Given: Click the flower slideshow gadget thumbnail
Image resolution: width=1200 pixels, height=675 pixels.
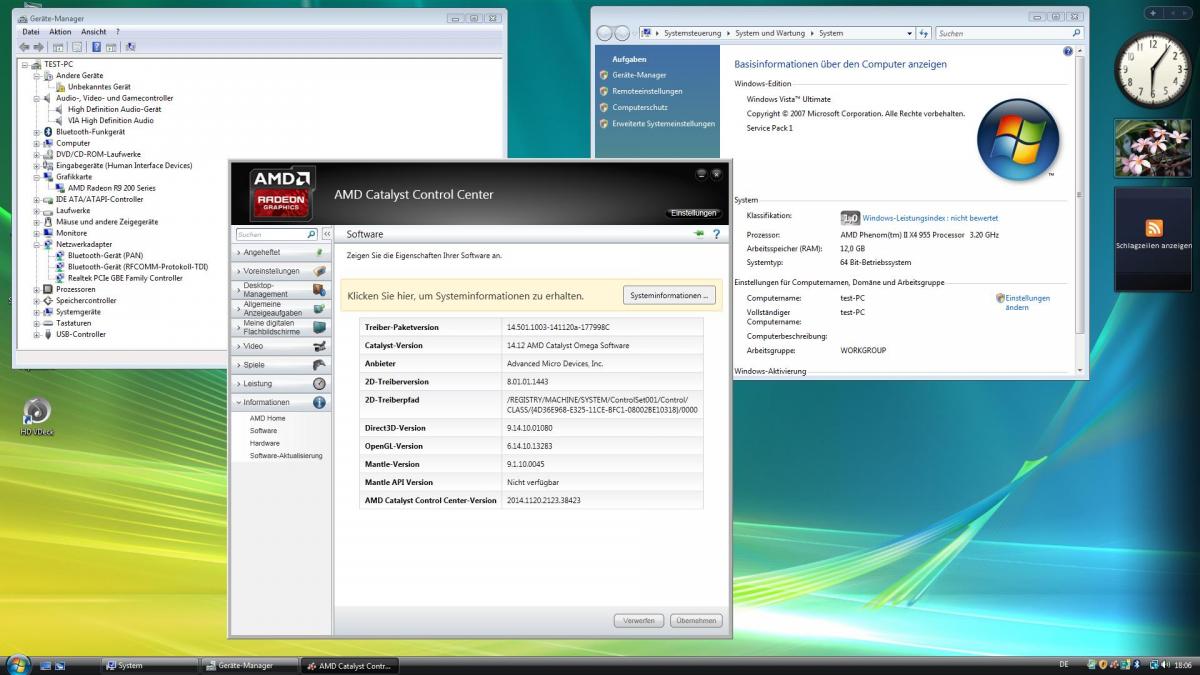Looking at the screenshot, I should click(x=1152, y=149).
